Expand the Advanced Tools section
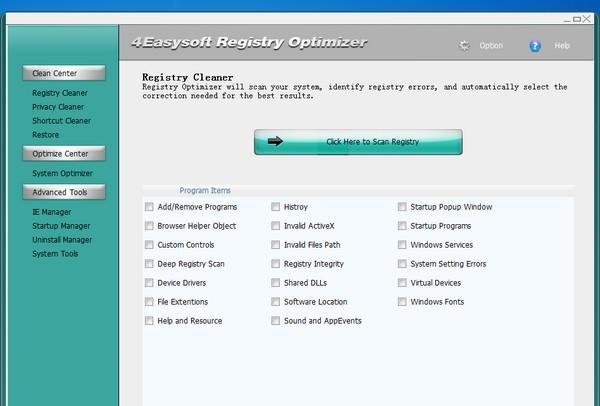Viewport: 600px width, 406px height. [x=64, y=192]
